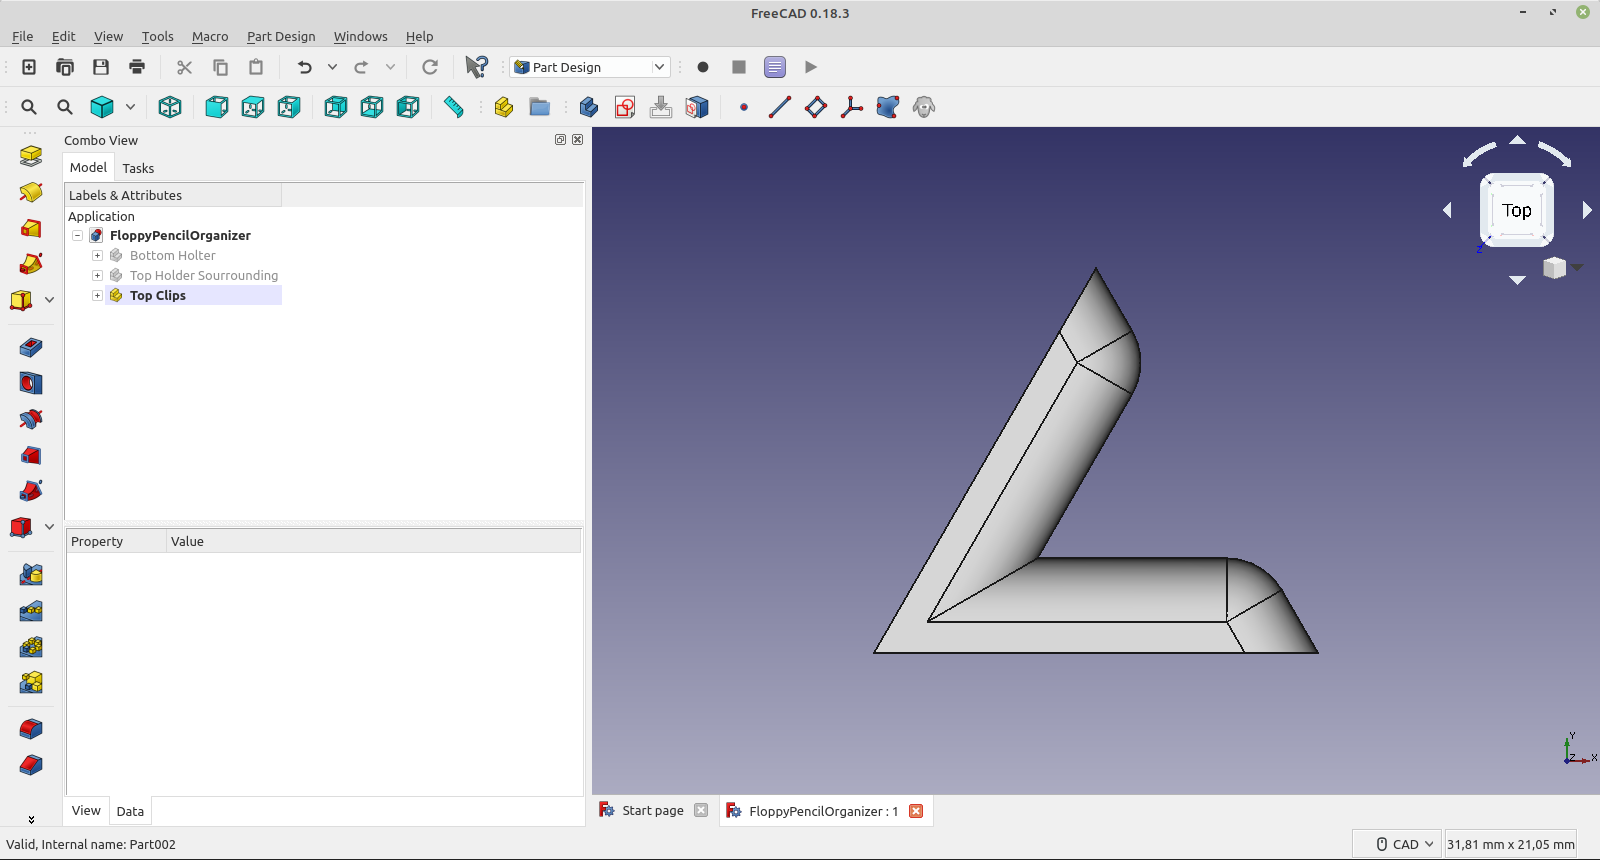Open the Part Design workbench dropdown
Screen dimensions: 1600x860
(x=590, y=67)
